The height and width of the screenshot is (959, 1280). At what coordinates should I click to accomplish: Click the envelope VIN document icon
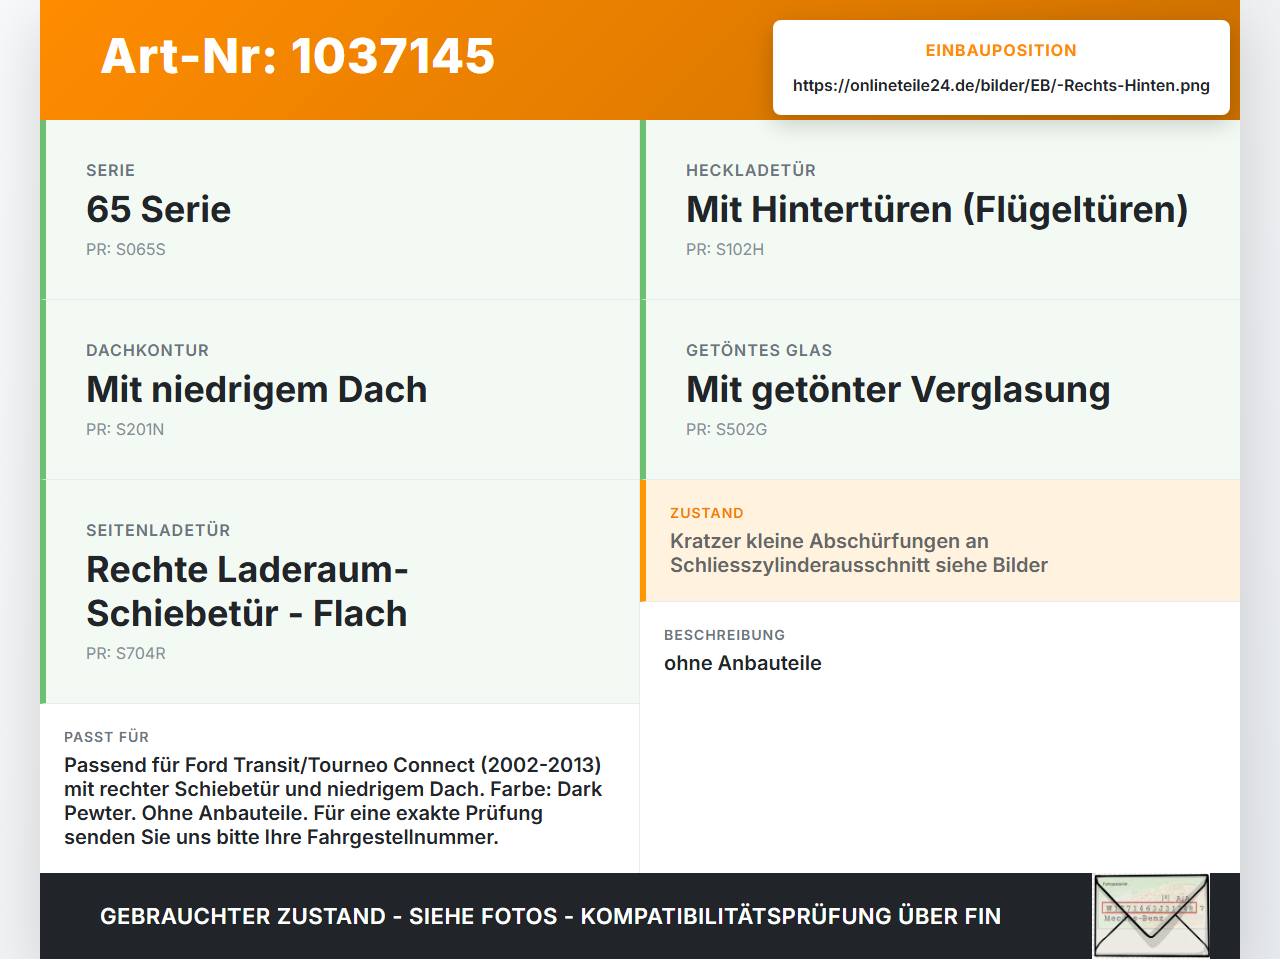1151,915
